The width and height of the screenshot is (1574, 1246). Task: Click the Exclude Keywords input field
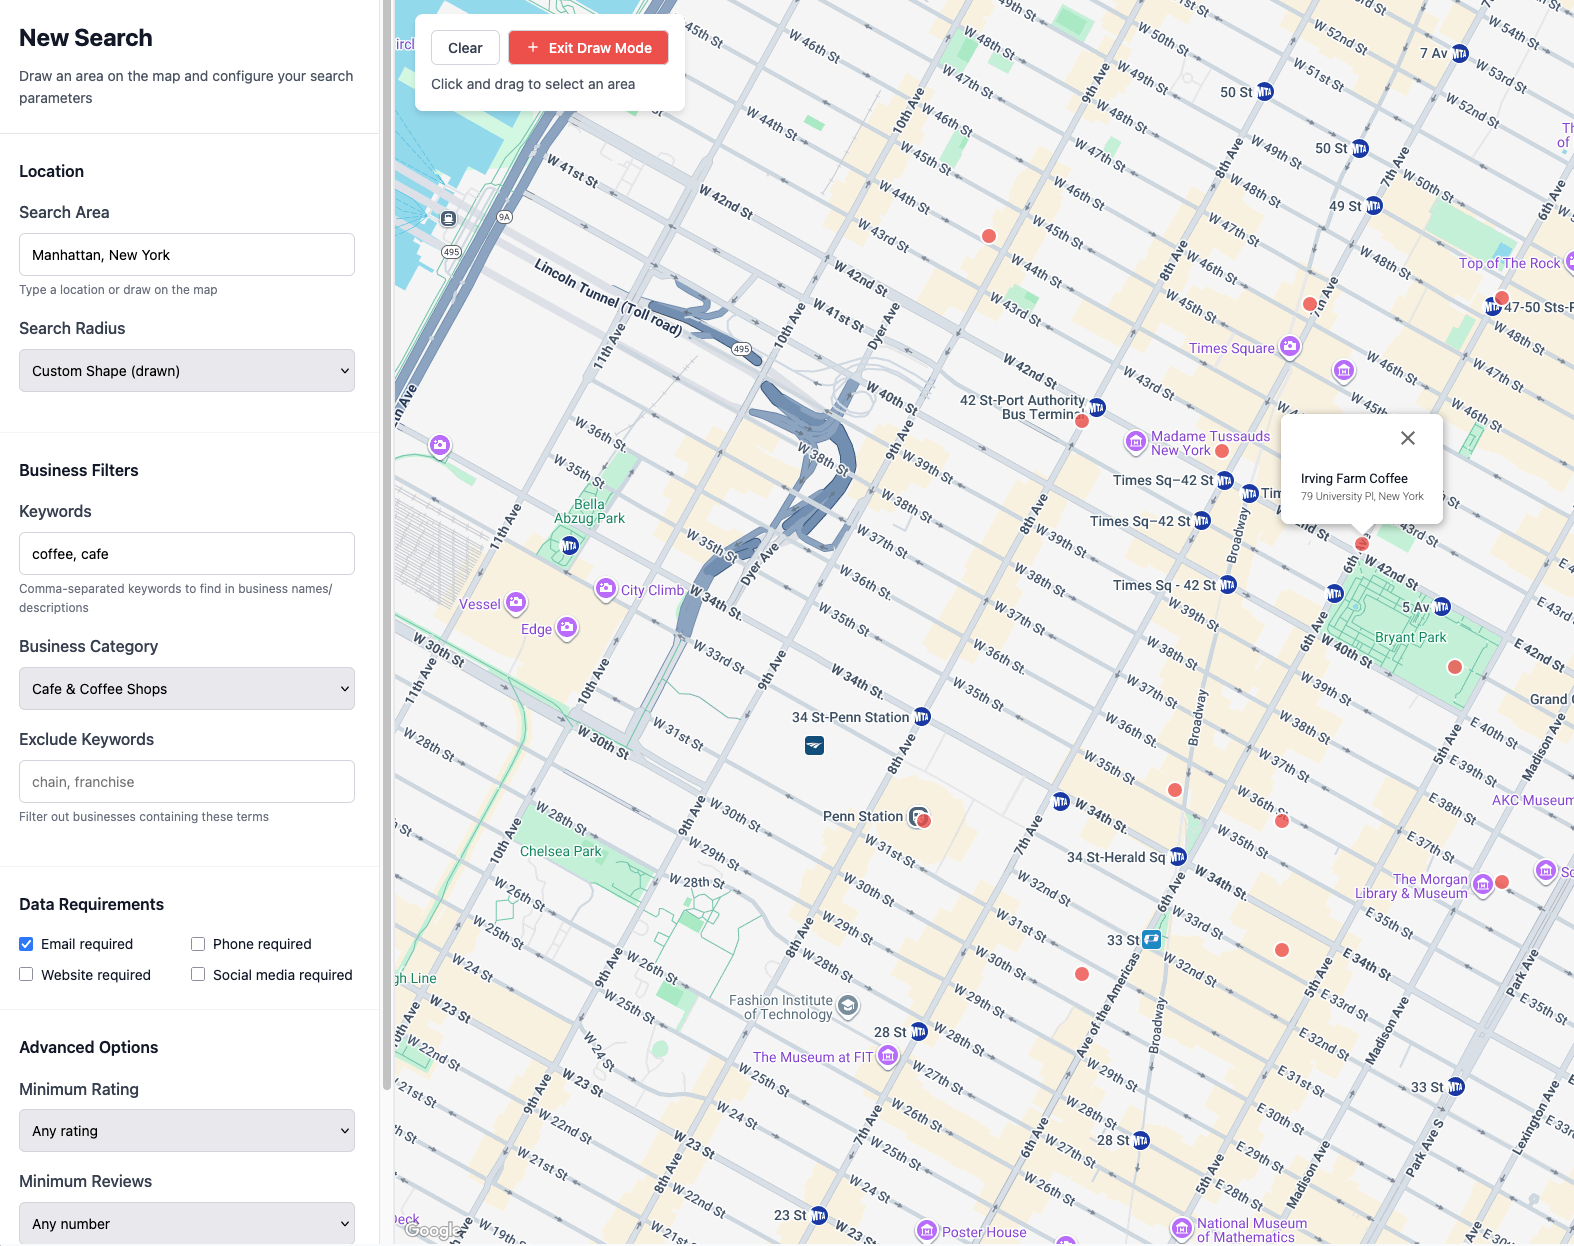coord(187,782)
